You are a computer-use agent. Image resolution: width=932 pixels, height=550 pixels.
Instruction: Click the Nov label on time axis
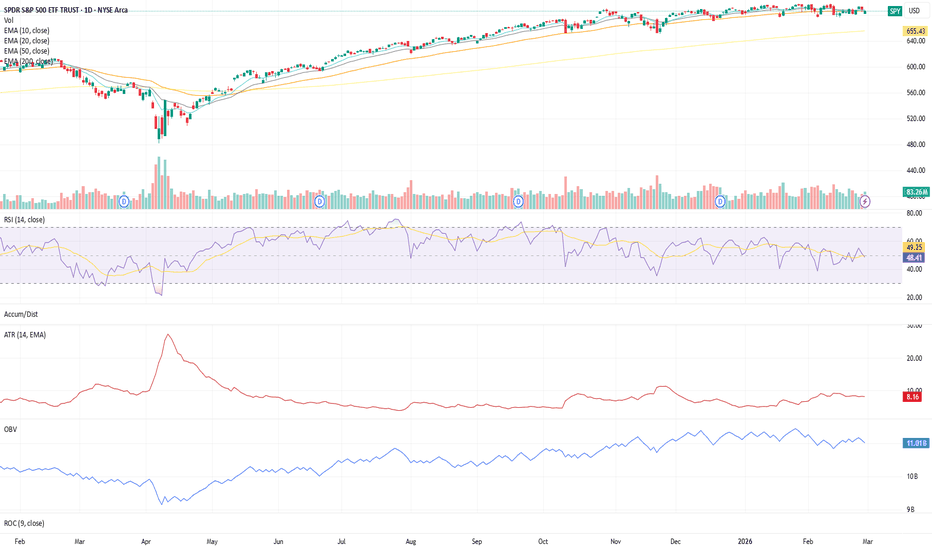616,542
